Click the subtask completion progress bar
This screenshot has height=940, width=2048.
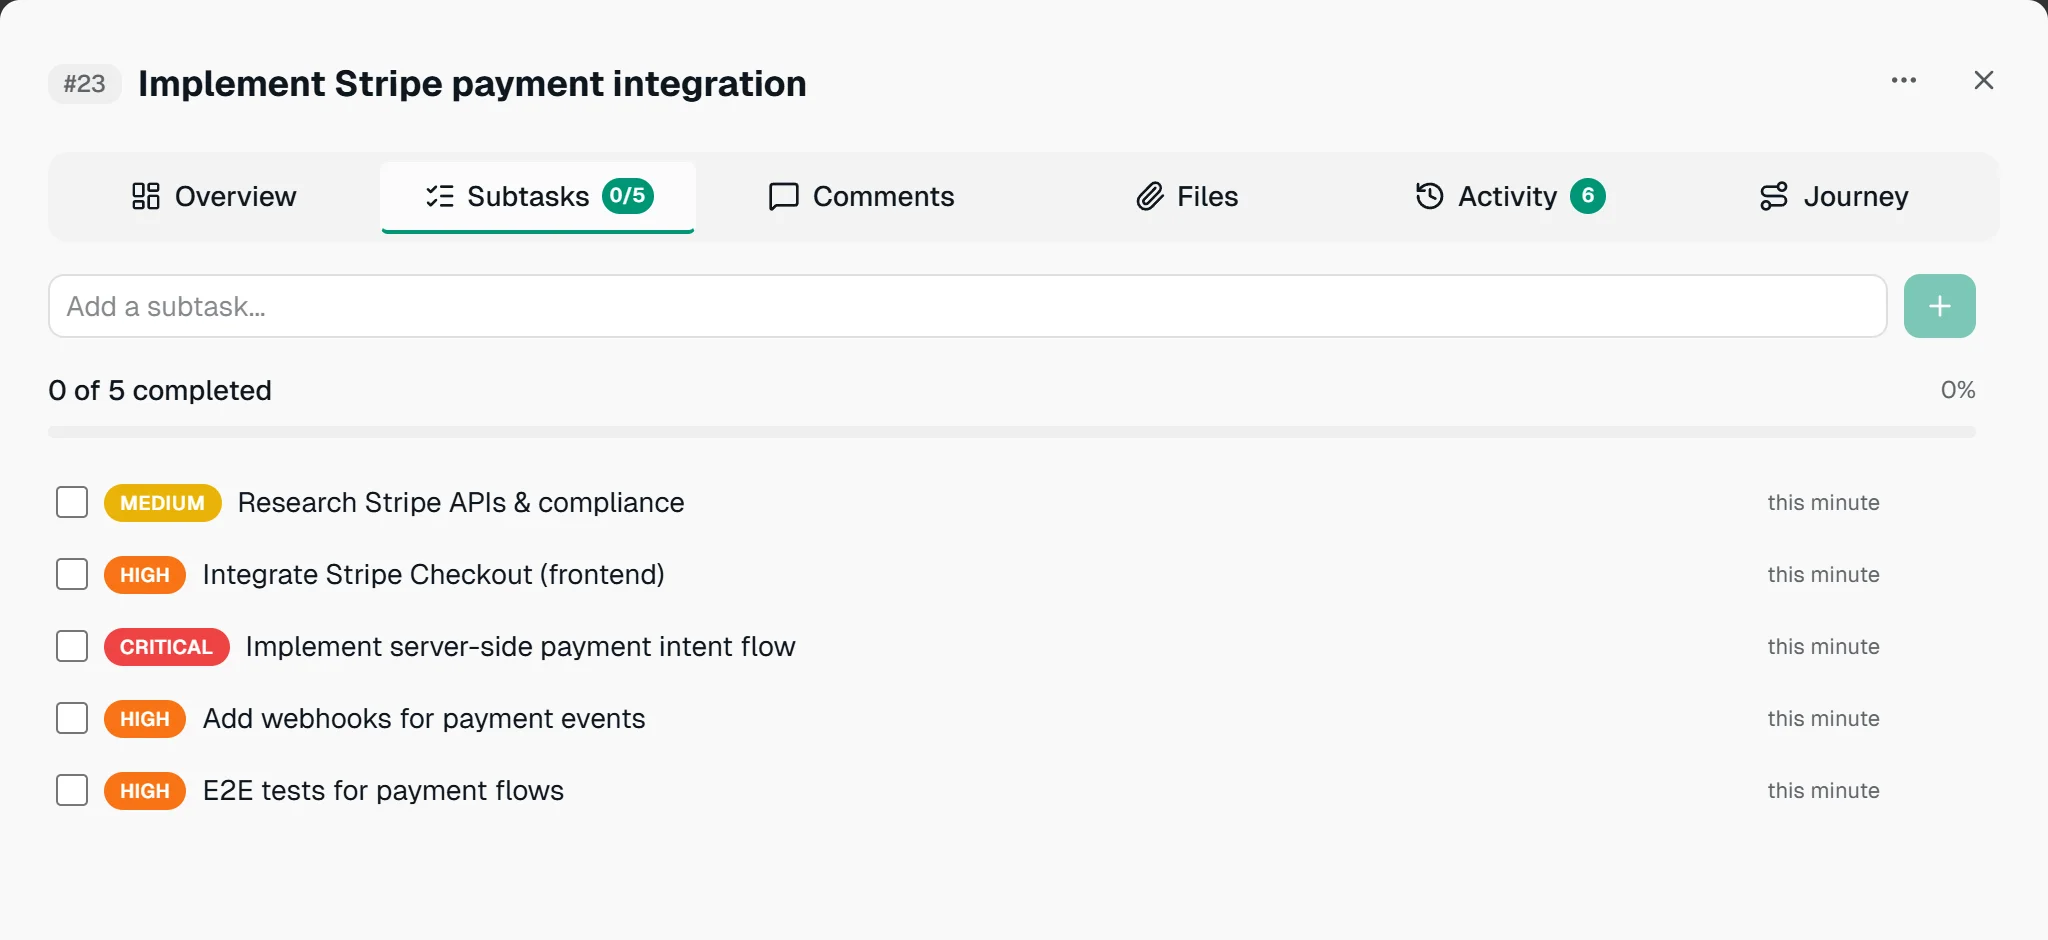tap(1012, 432)
